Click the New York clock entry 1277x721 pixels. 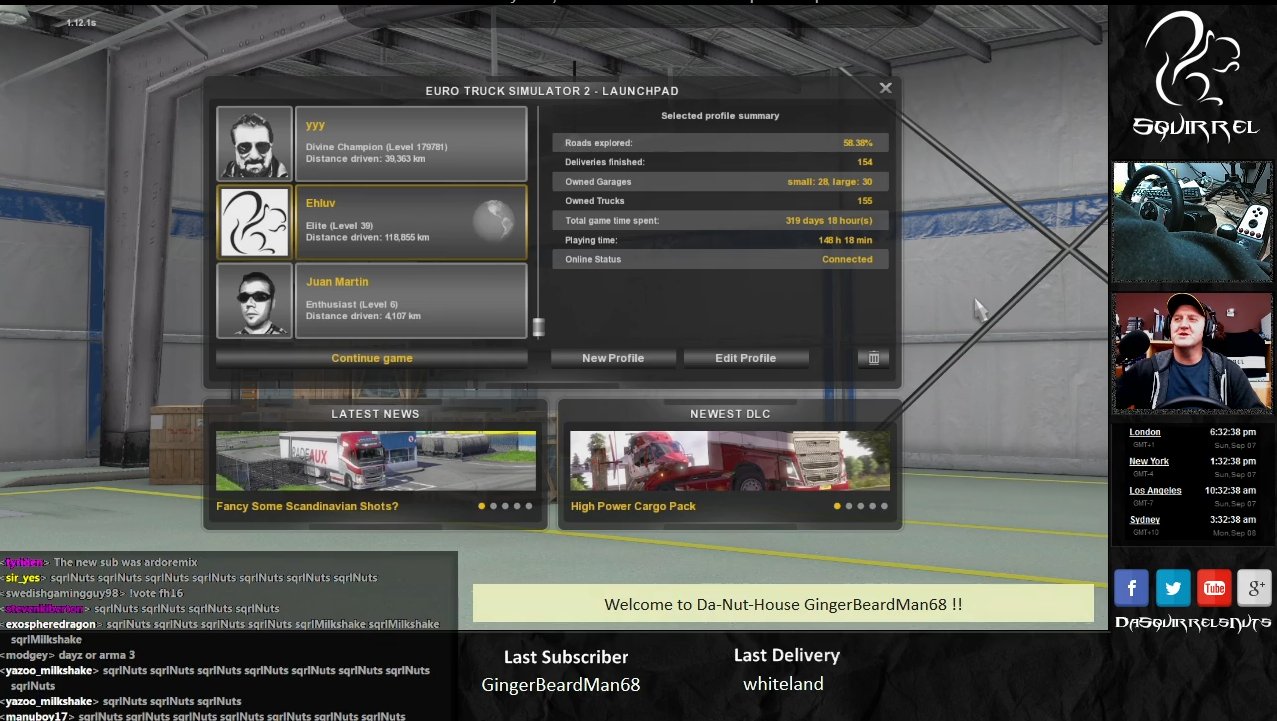tap(1192, 466)
